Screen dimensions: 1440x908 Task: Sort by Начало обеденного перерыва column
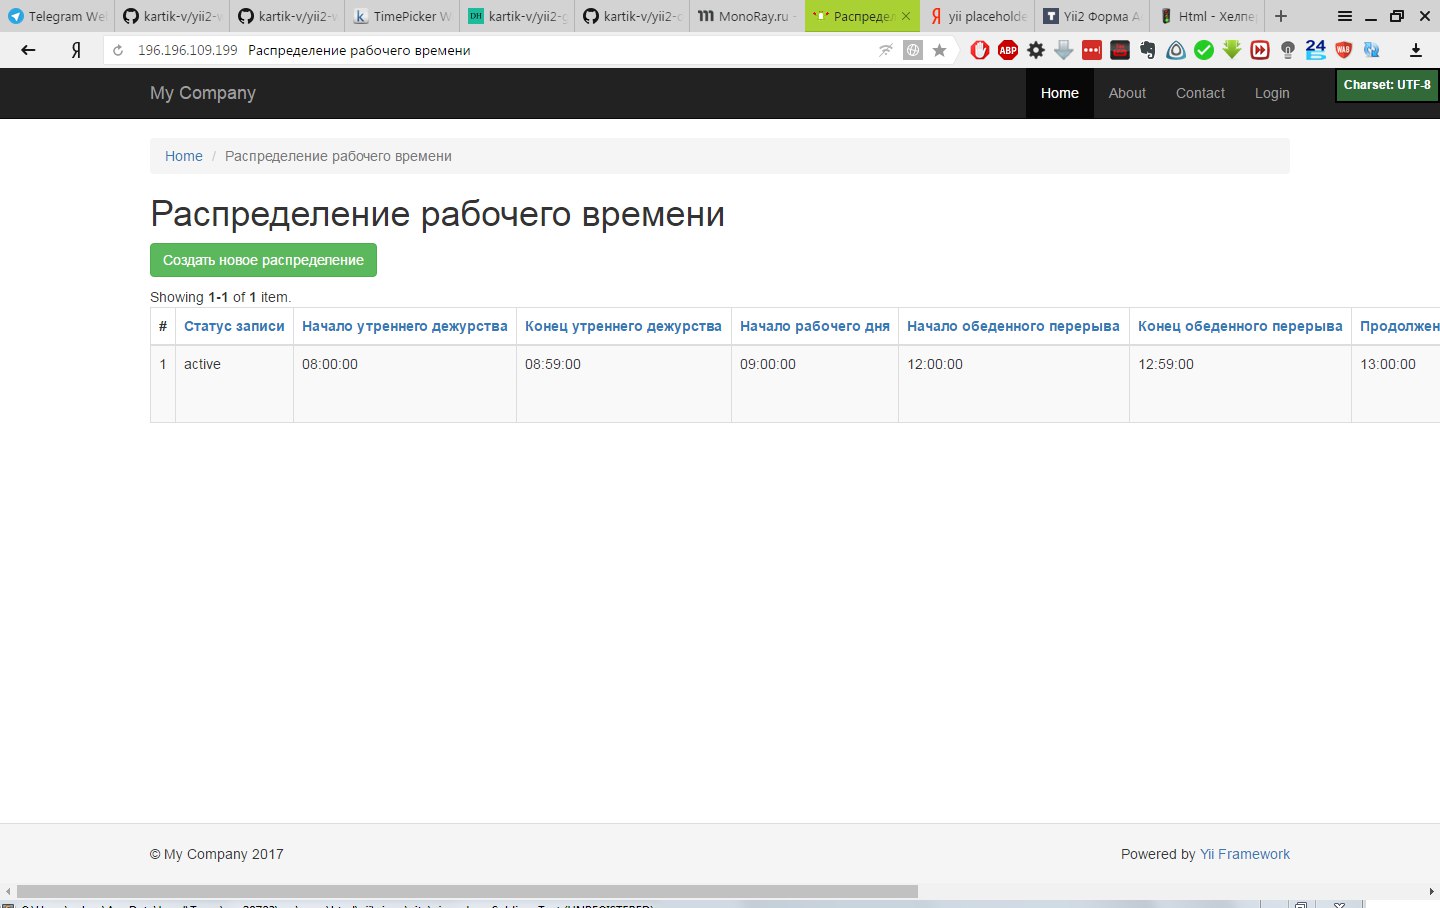pos(1013,326)
